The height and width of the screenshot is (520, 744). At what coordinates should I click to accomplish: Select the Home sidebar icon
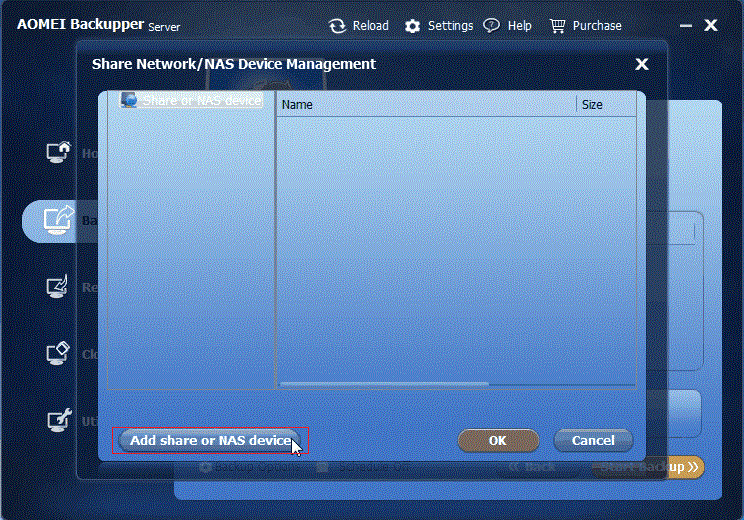click(58, 152)
